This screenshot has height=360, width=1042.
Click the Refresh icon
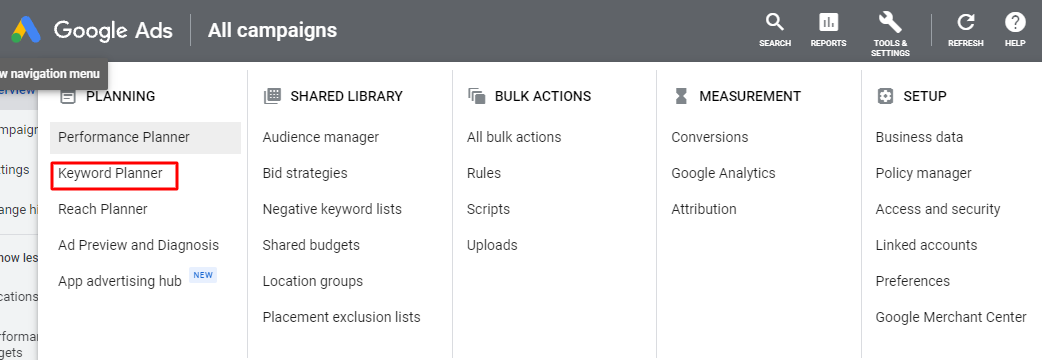(966, 23)
